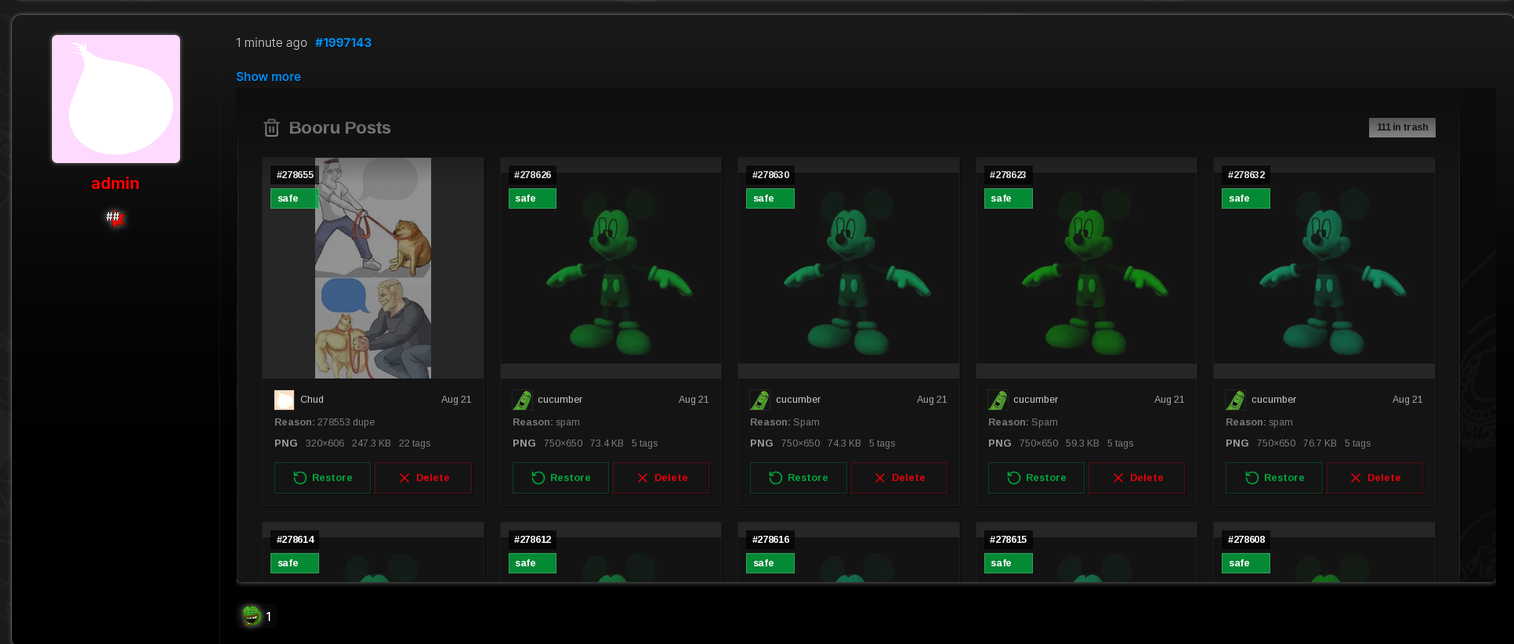Open post link #1997143
Viewport: 1514px width, 644px height.
click(343, 43)
